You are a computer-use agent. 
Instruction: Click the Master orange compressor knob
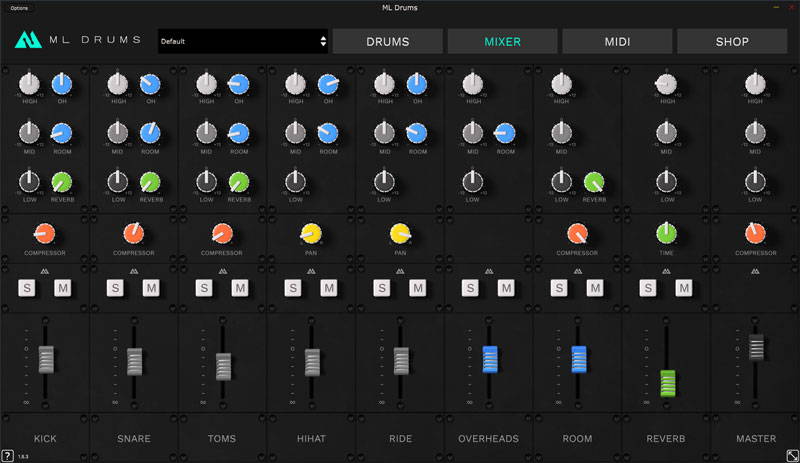pos(755,233)
